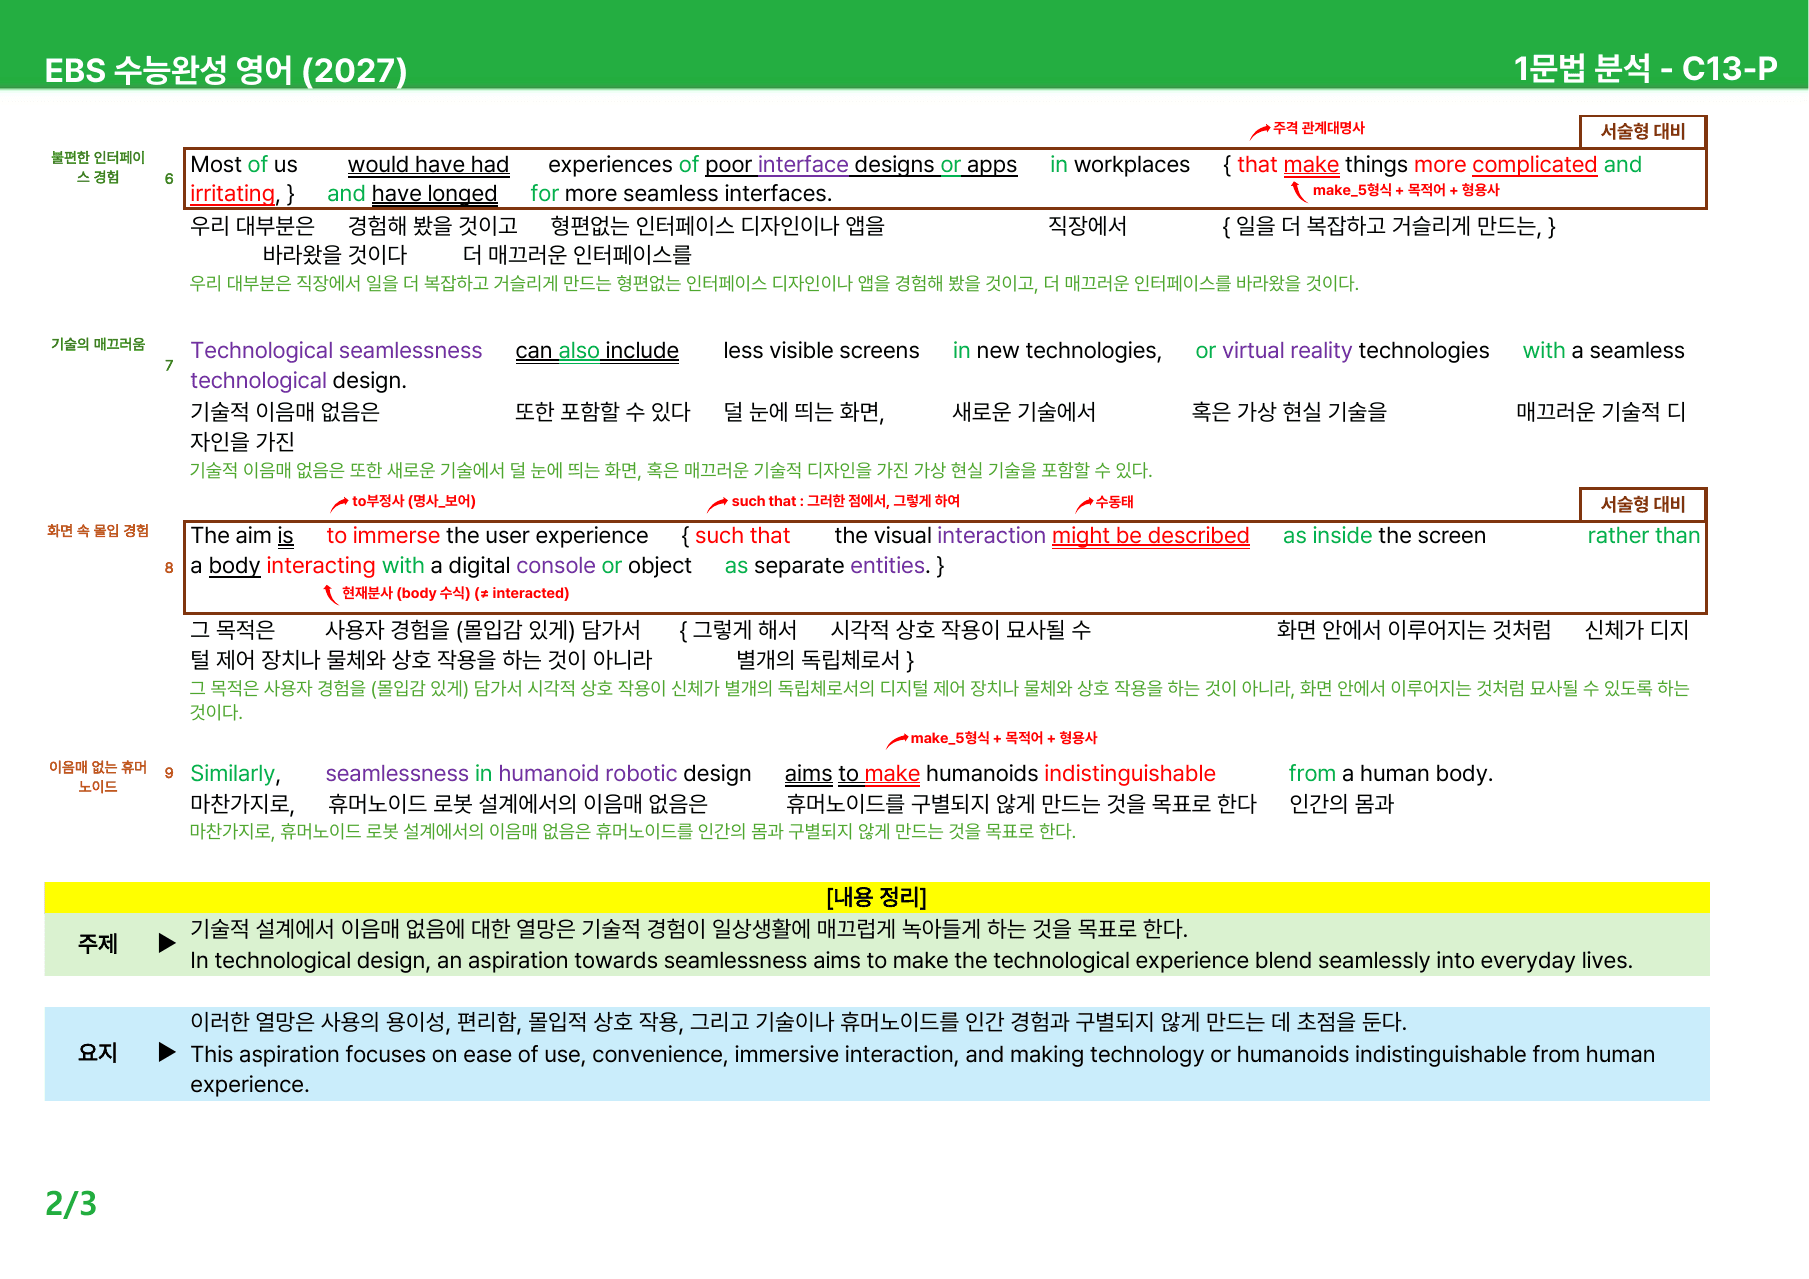Click sentence number 7
This screenshot has height=1279, width=1809.
point(169,366)
